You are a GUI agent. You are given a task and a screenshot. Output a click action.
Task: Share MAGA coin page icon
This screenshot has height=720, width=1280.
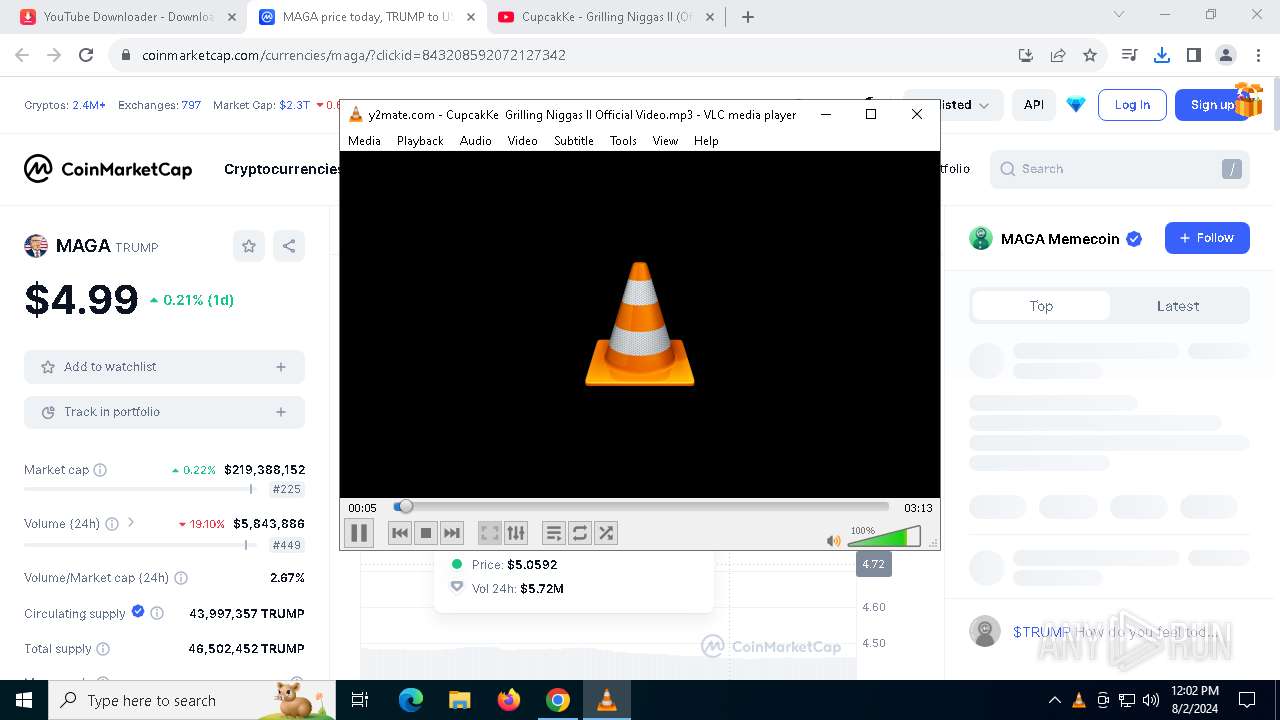289,246
